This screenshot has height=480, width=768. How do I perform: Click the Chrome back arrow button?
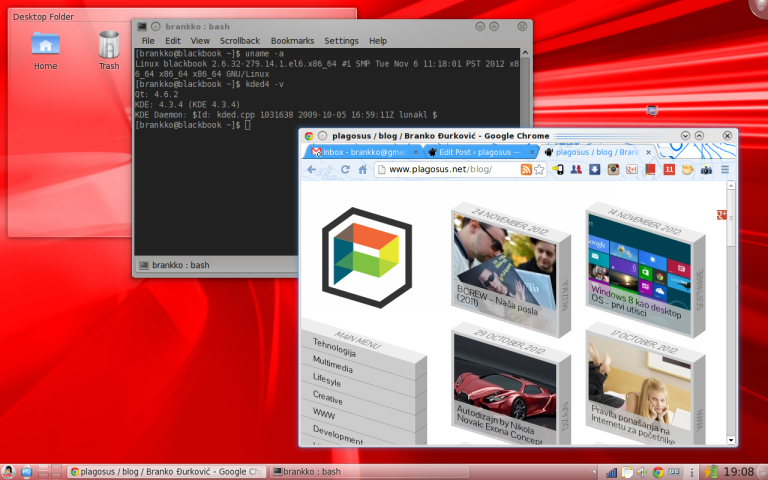[x=312, y=169]
